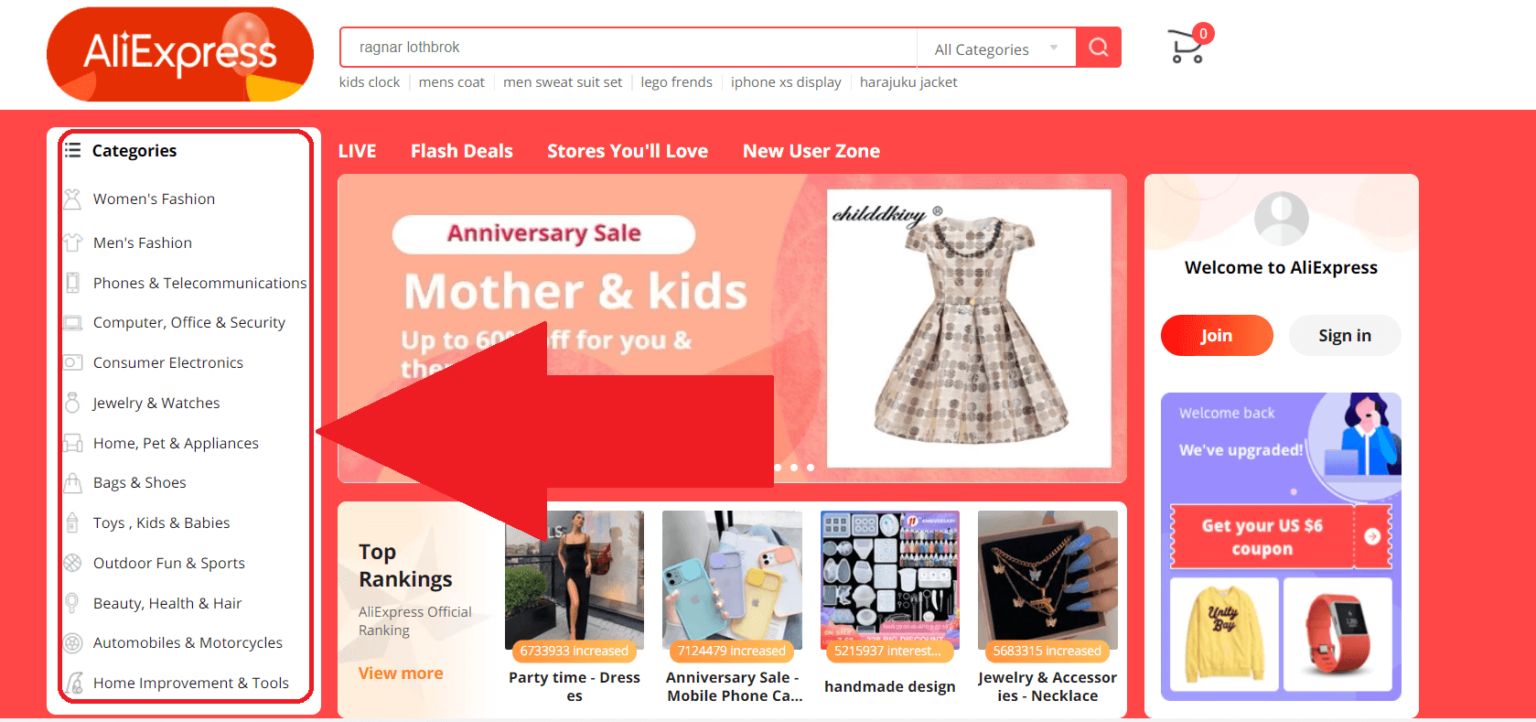The width and height of the screenshot is (1536, 722).
Task: Click the search field containing ragnar lothbrok
Action: [x=628, y=47]
